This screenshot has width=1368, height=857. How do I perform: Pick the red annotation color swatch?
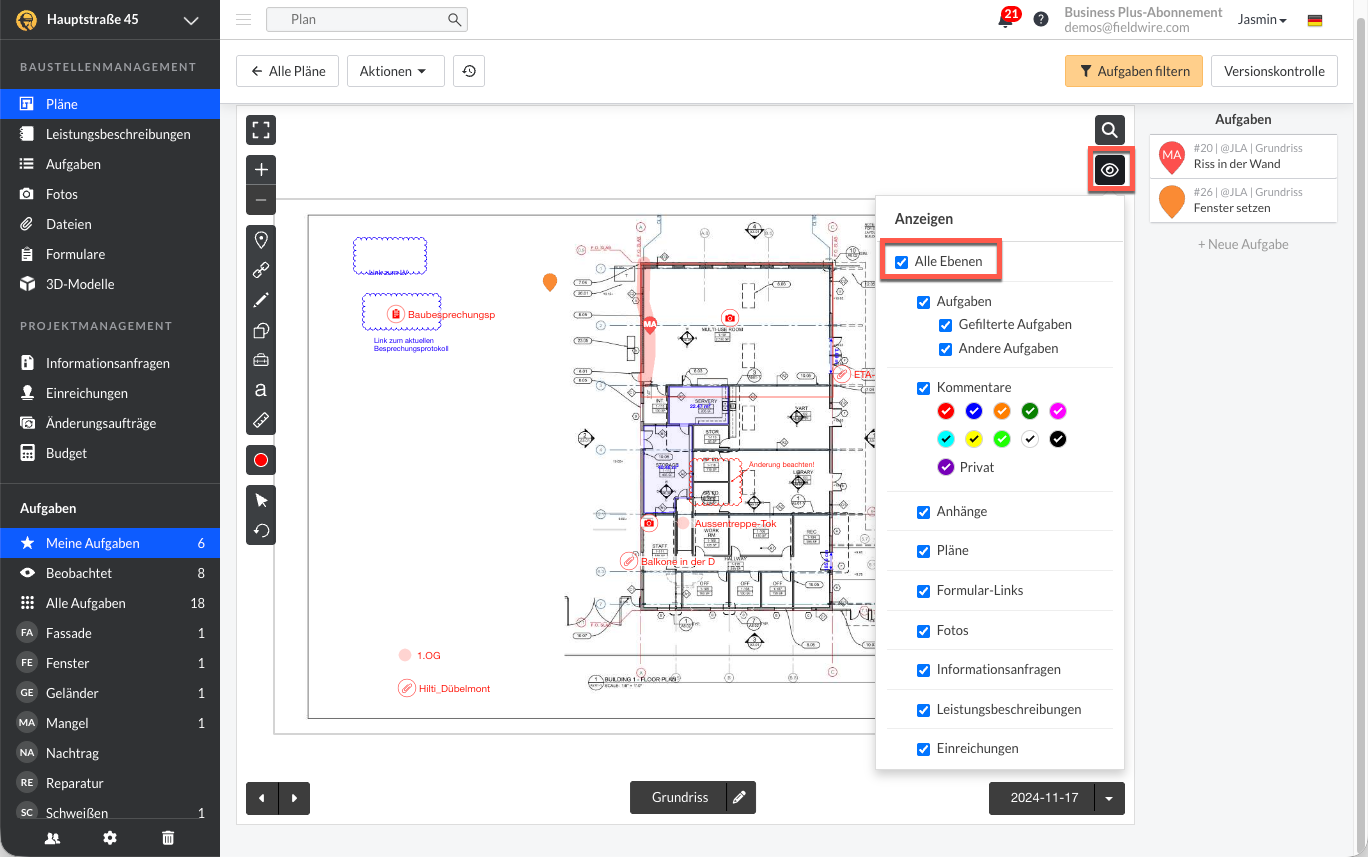261,460
